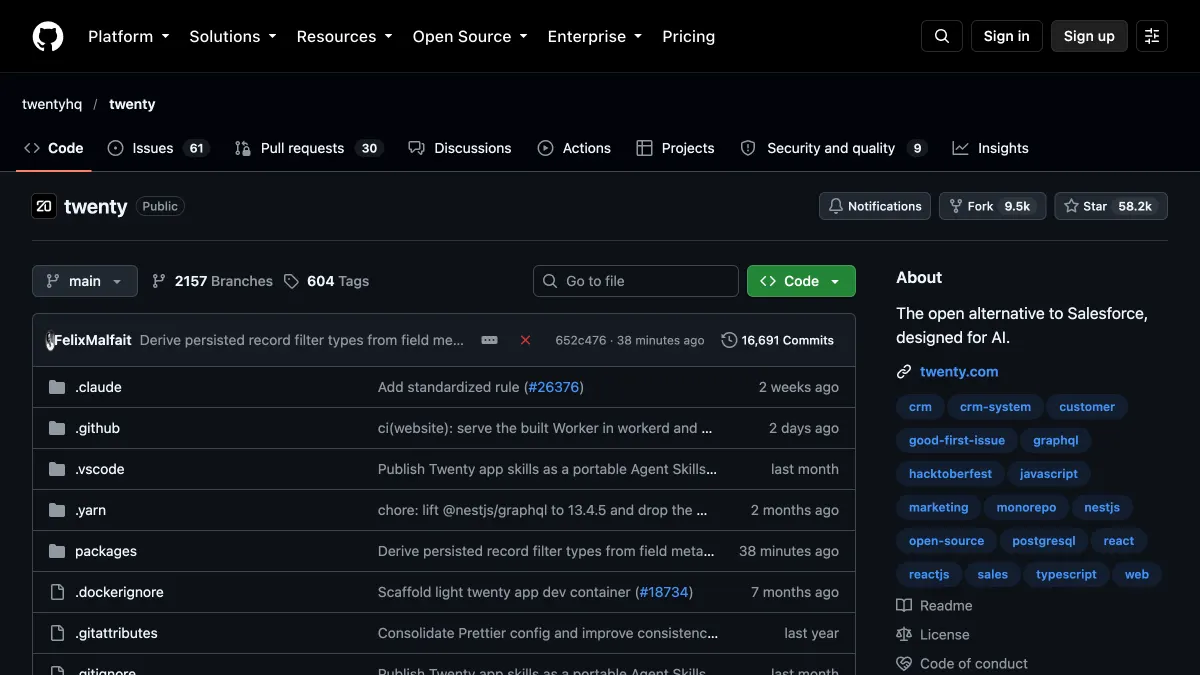
Task: Click the Code of conduct heart icon
Action: point(904,663)
